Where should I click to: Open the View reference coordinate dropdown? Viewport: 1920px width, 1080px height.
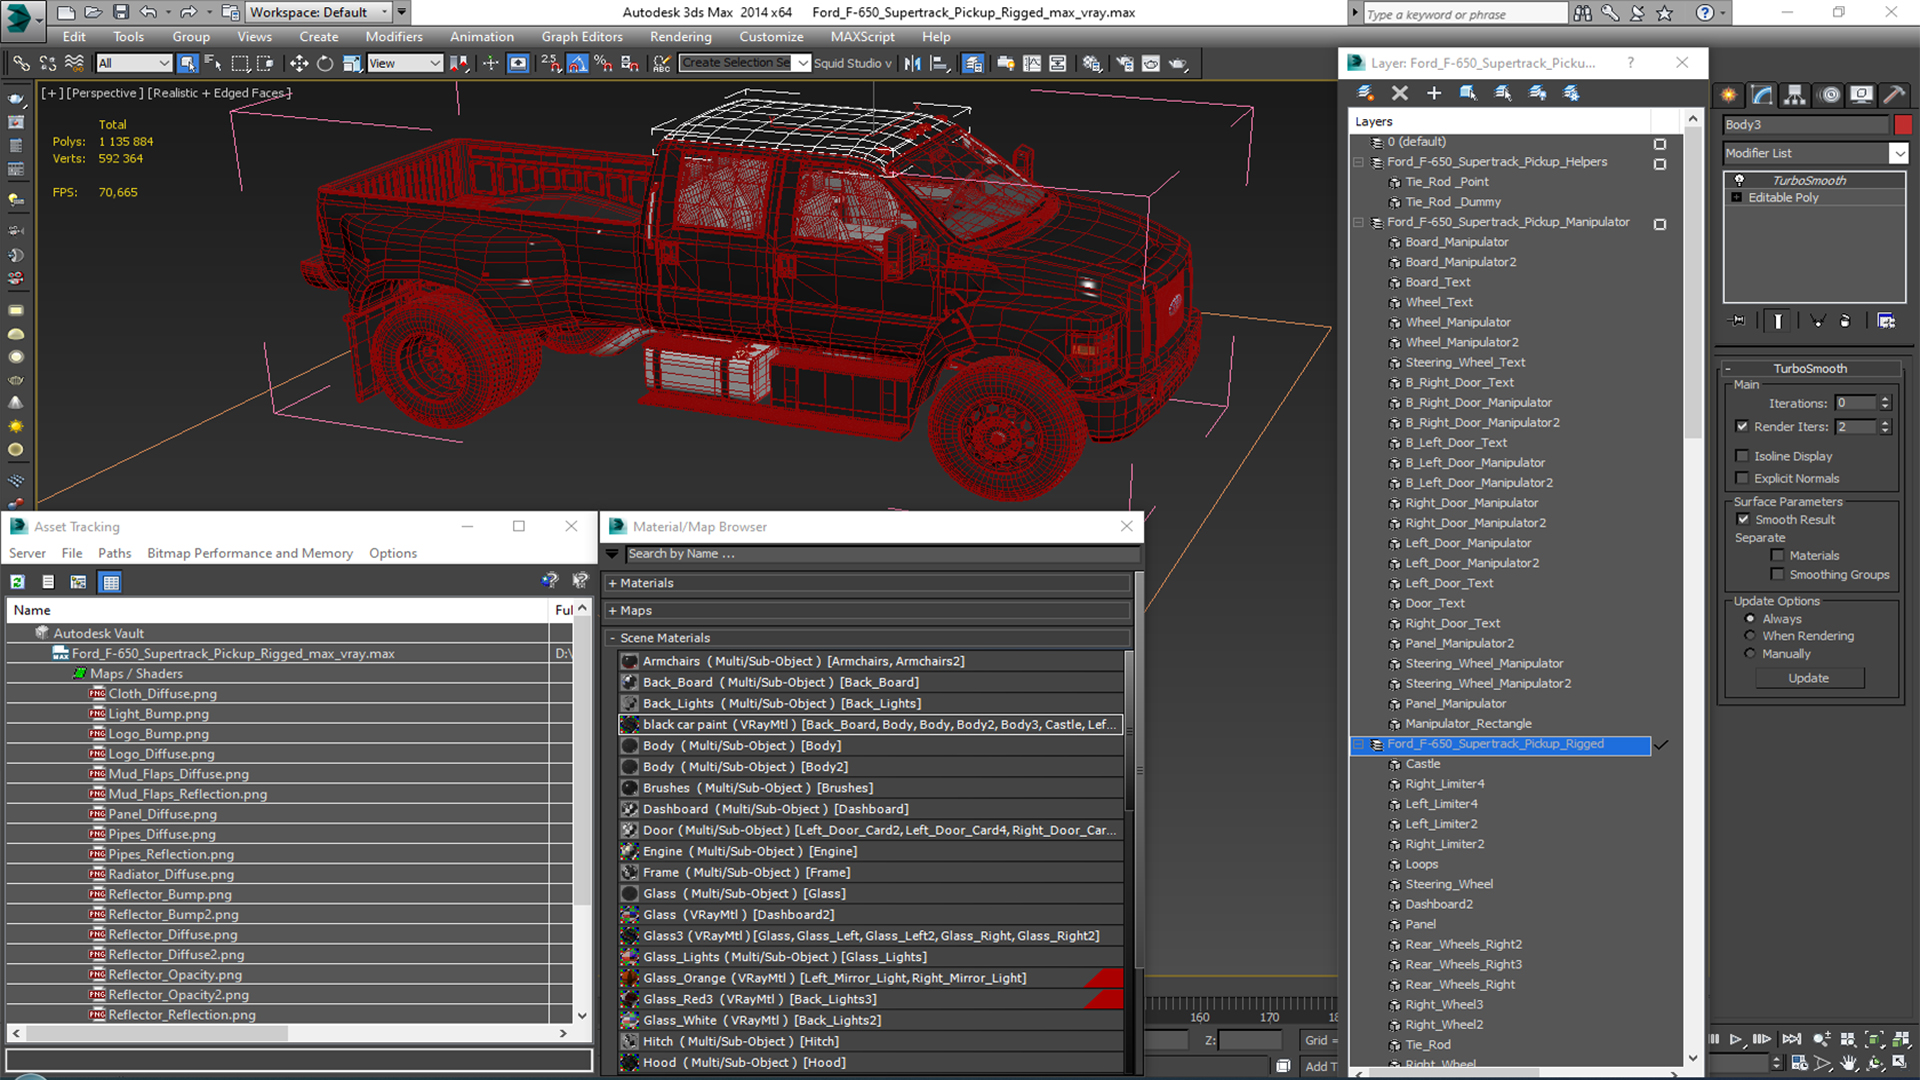tap(404, 63)
